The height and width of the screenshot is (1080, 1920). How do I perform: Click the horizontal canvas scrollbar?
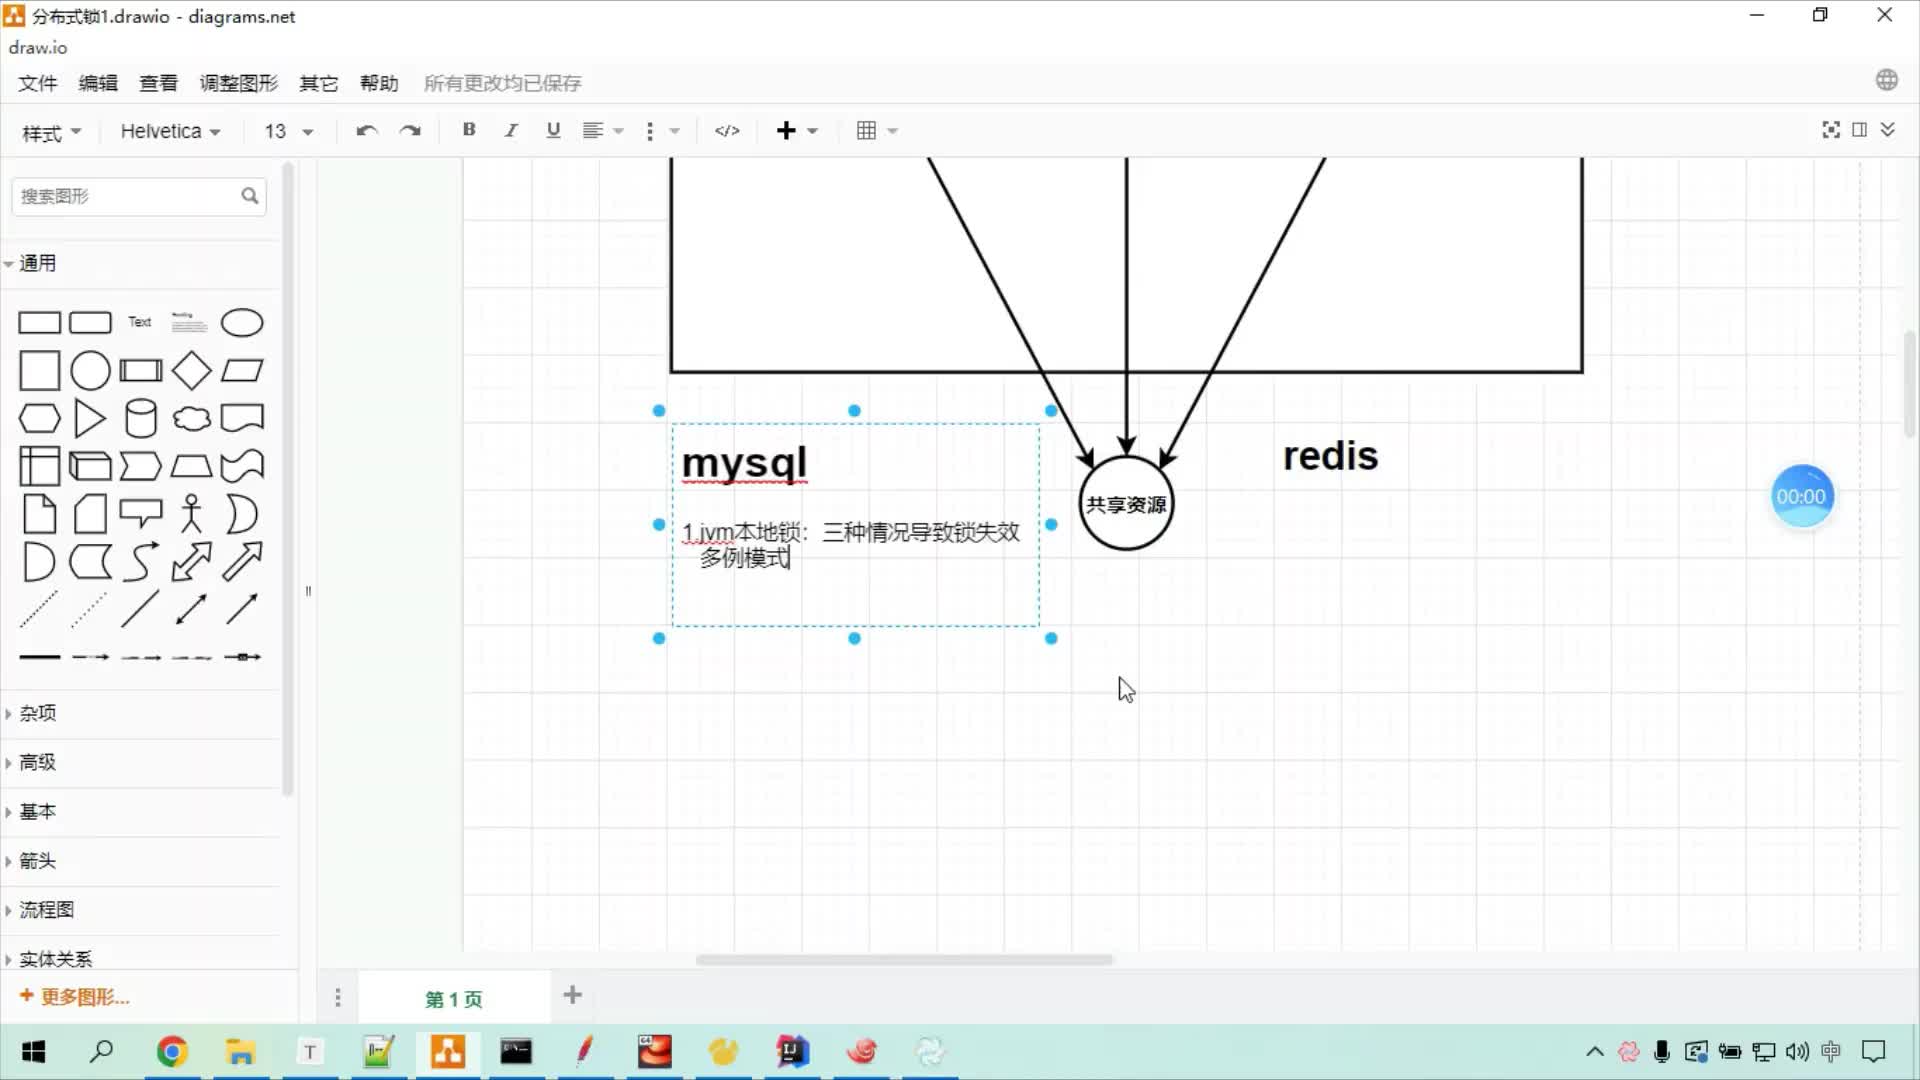(x=904, y=959)
